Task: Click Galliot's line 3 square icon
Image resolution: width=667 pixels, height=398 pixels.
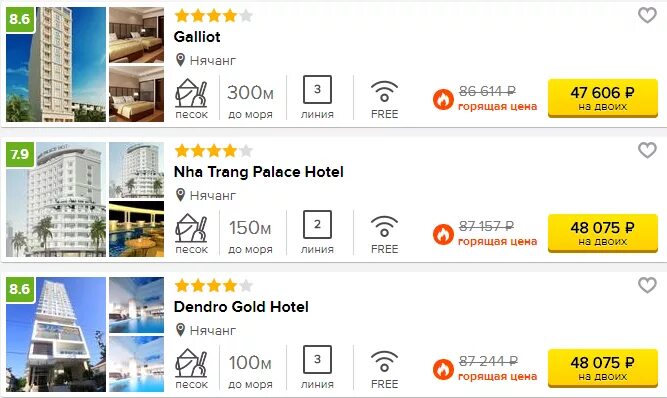Action: coord(317,89)
